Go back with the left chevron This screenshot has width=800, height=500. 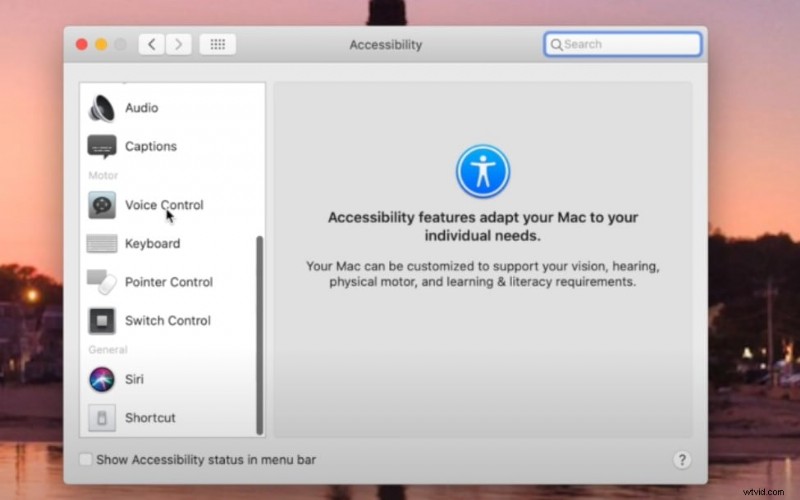point(152,44)
